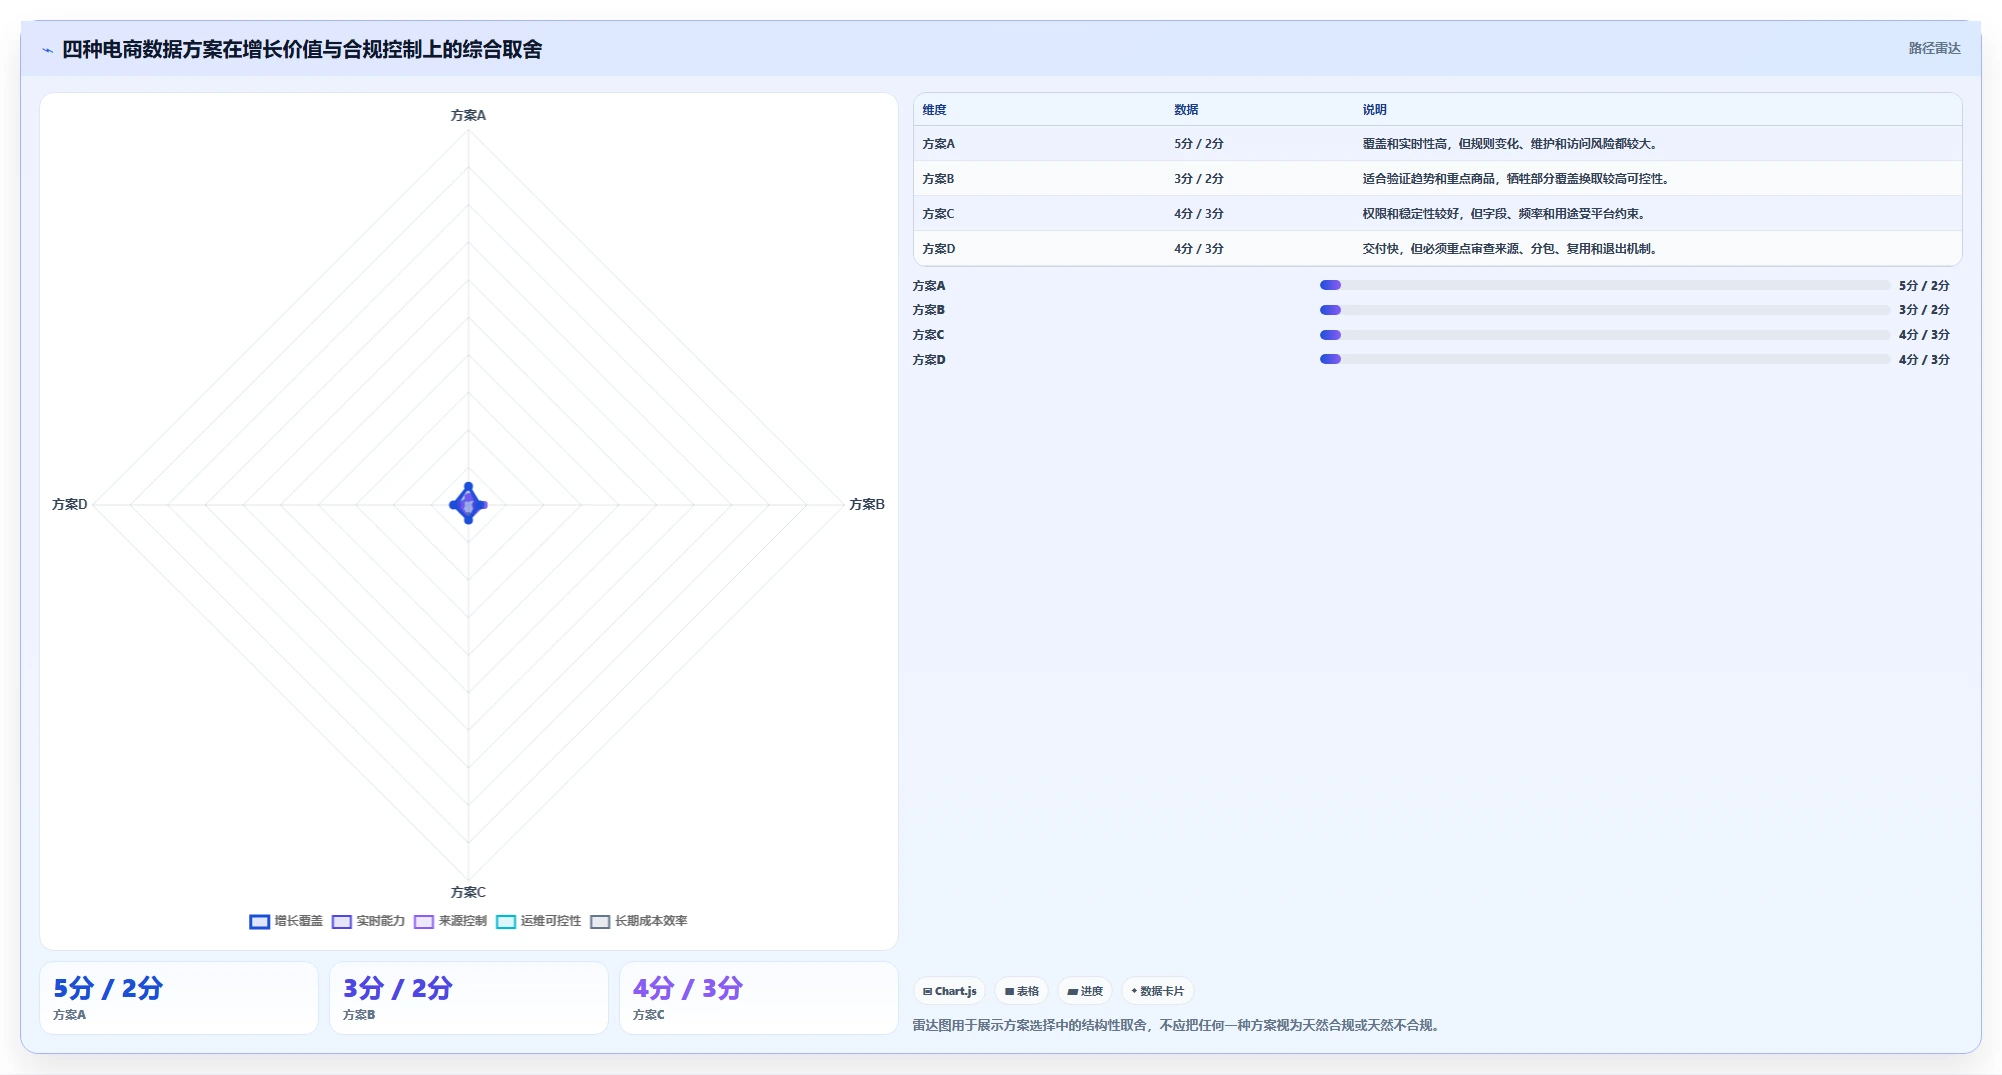
Task: Click 方案A label in progress list
Action: pyautogui.click(x=928, y=286)
